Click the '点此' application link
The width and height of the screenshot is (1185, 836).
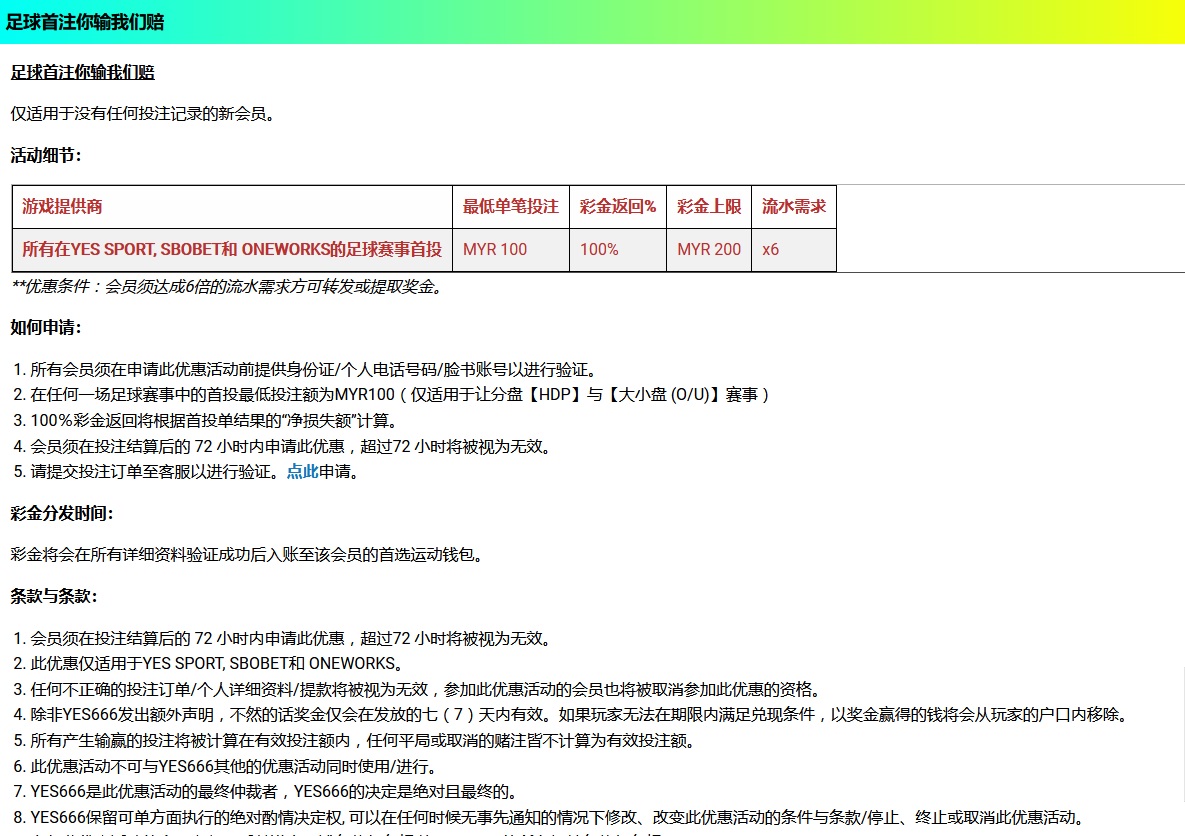click(x=302, y=472)
